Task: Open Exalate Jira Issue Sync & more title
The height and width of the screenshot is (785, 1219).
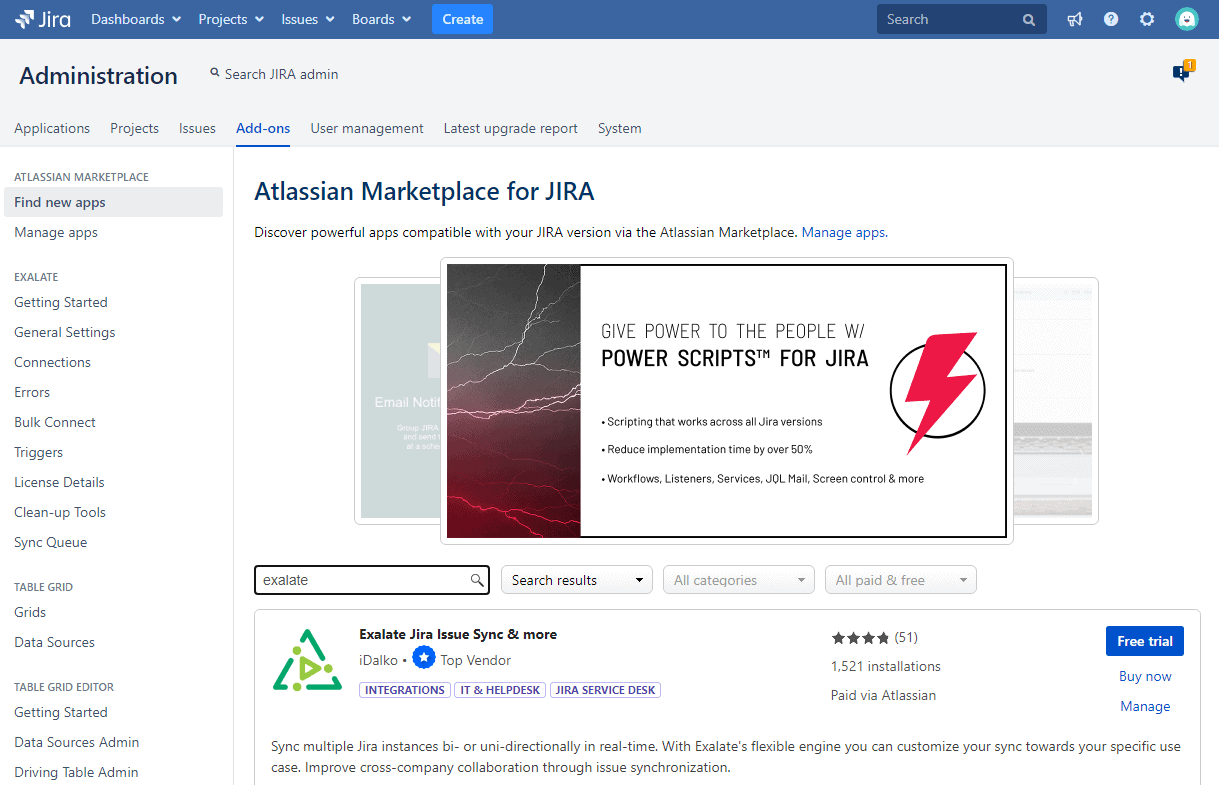Action: tap(458, 634)
